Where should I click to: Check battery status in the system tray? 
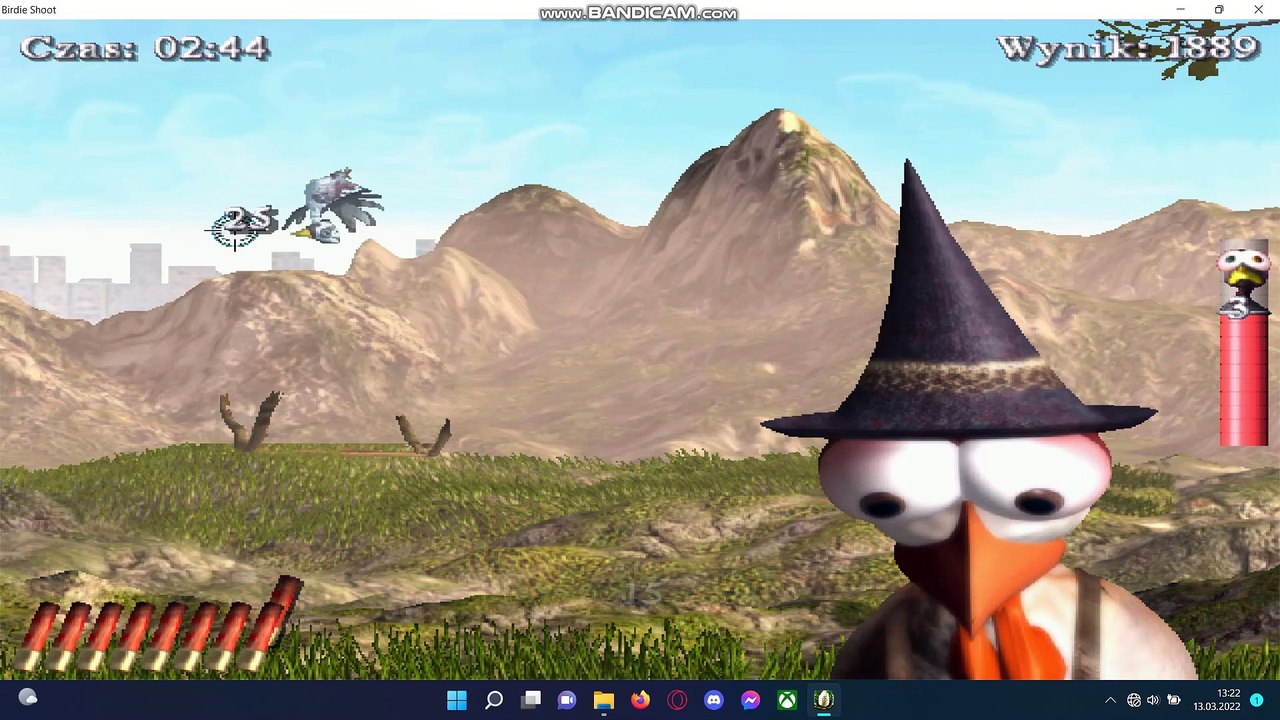[1174, 700]
